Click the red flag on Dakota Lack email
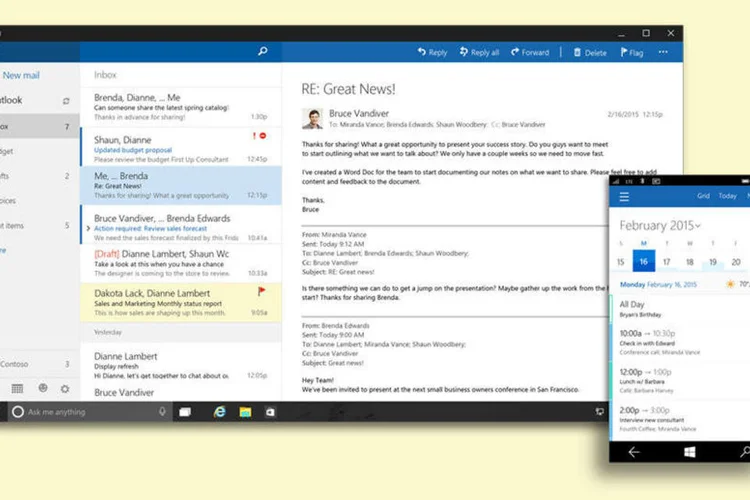Image resolution: width=750 pixels, height=500 pixels. pyautogui.click(x=262, y=291)
